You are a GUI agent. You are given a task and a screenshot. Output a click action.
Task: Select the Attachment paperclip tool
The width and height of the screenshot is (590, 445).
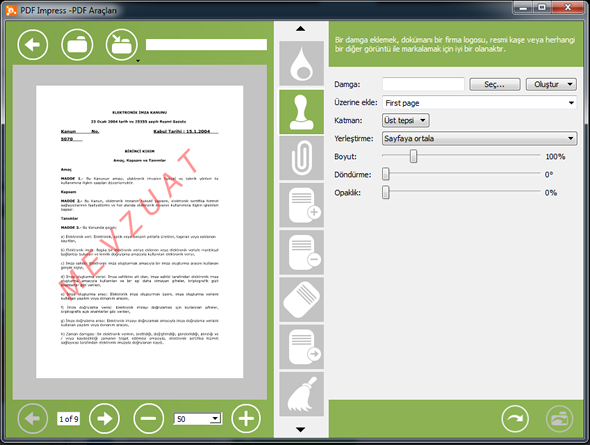(301, 158)
